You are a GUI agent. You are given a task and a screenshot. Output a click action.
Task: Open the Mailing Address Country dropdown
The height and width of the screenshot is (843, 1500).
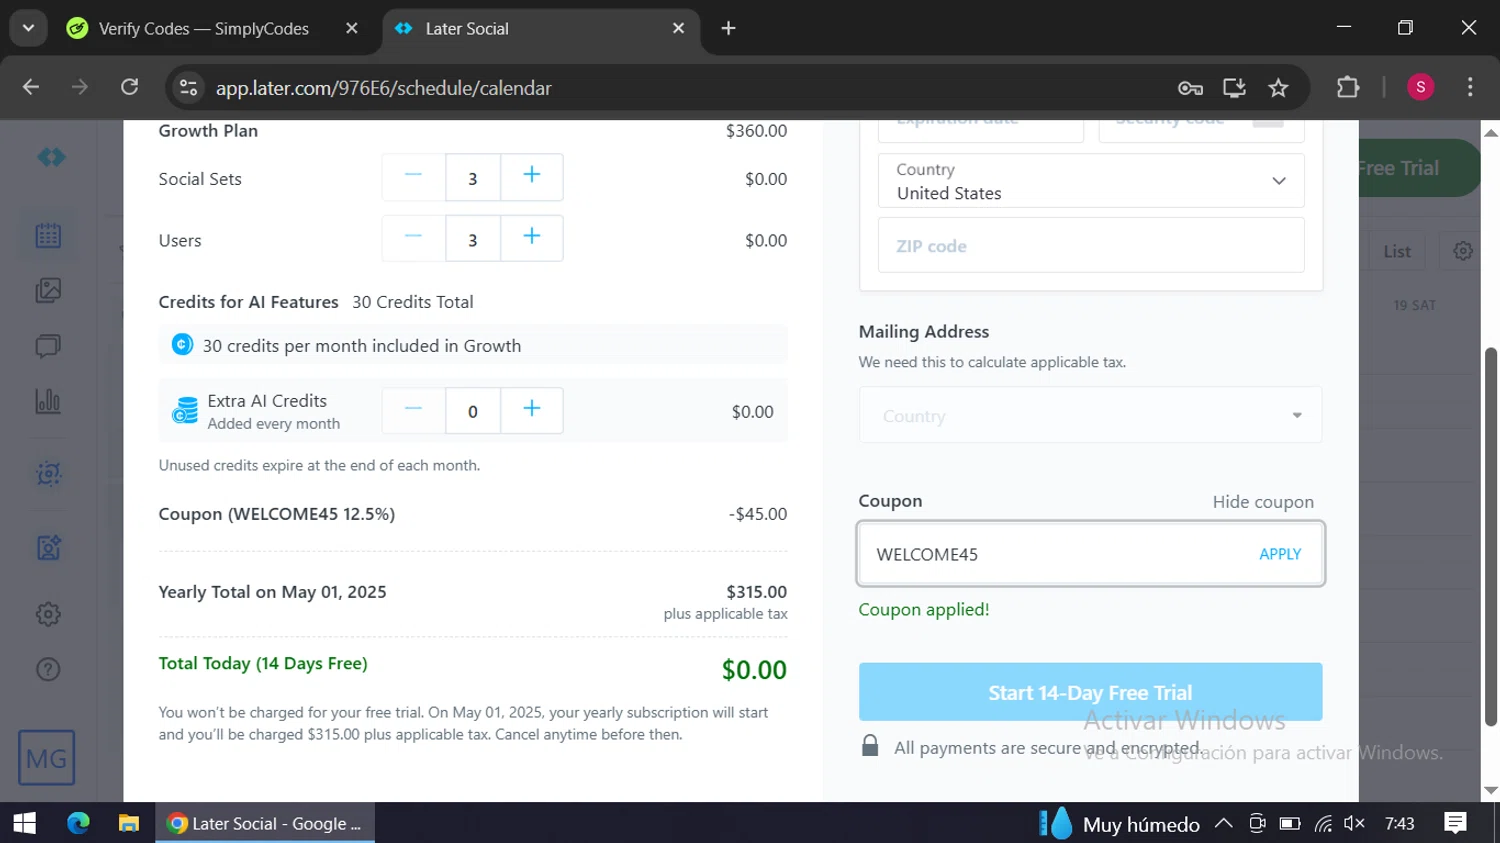coord(1090,415)
